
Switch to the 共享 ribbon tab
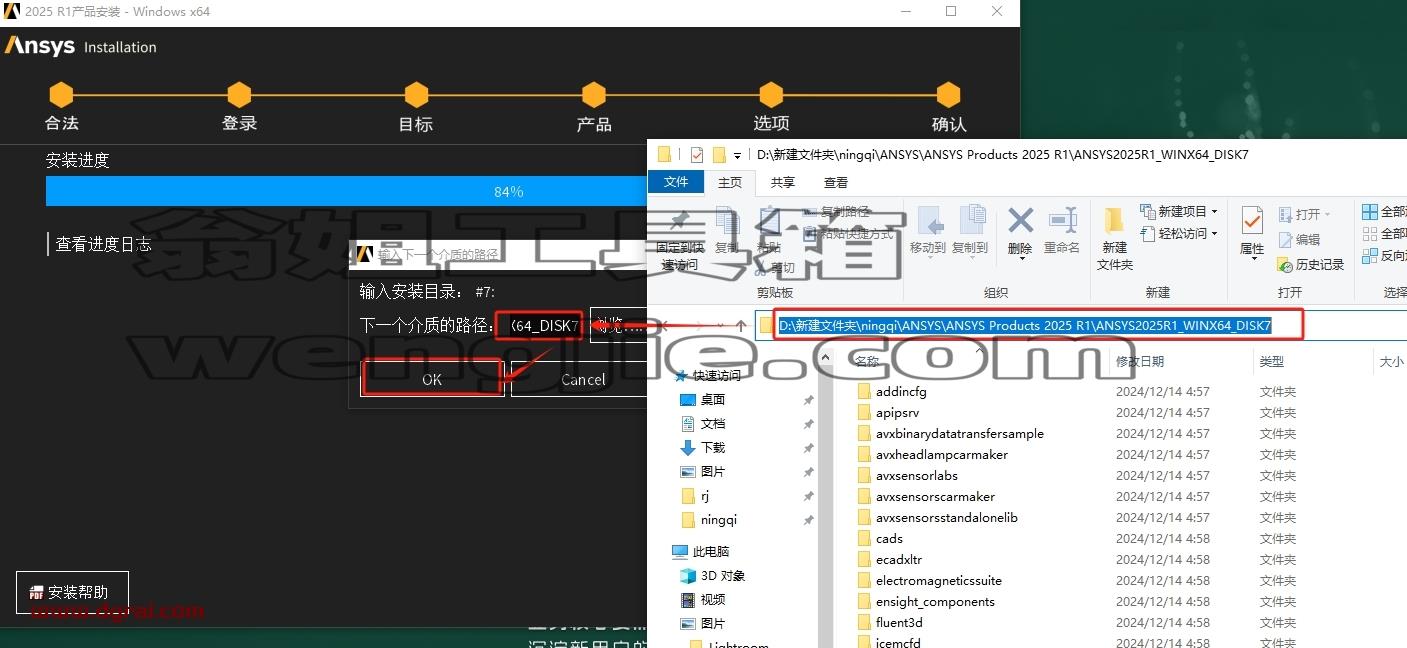click(x=783, y=182)
